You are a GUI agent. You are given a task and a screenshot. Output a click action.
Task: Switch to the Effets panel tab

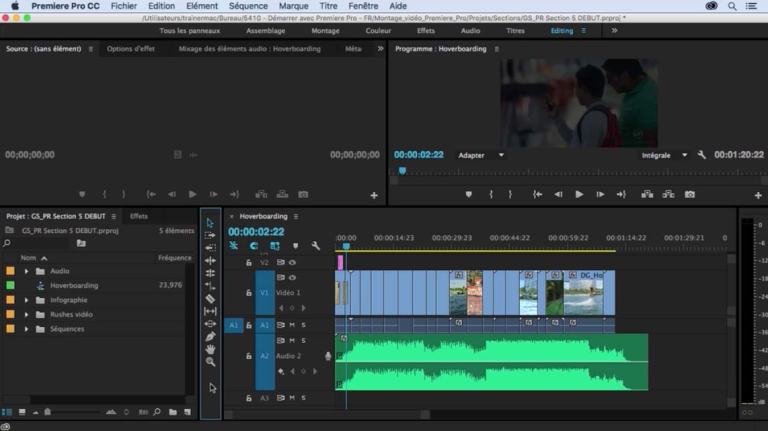pyautogui.click(x=139, y=216)
